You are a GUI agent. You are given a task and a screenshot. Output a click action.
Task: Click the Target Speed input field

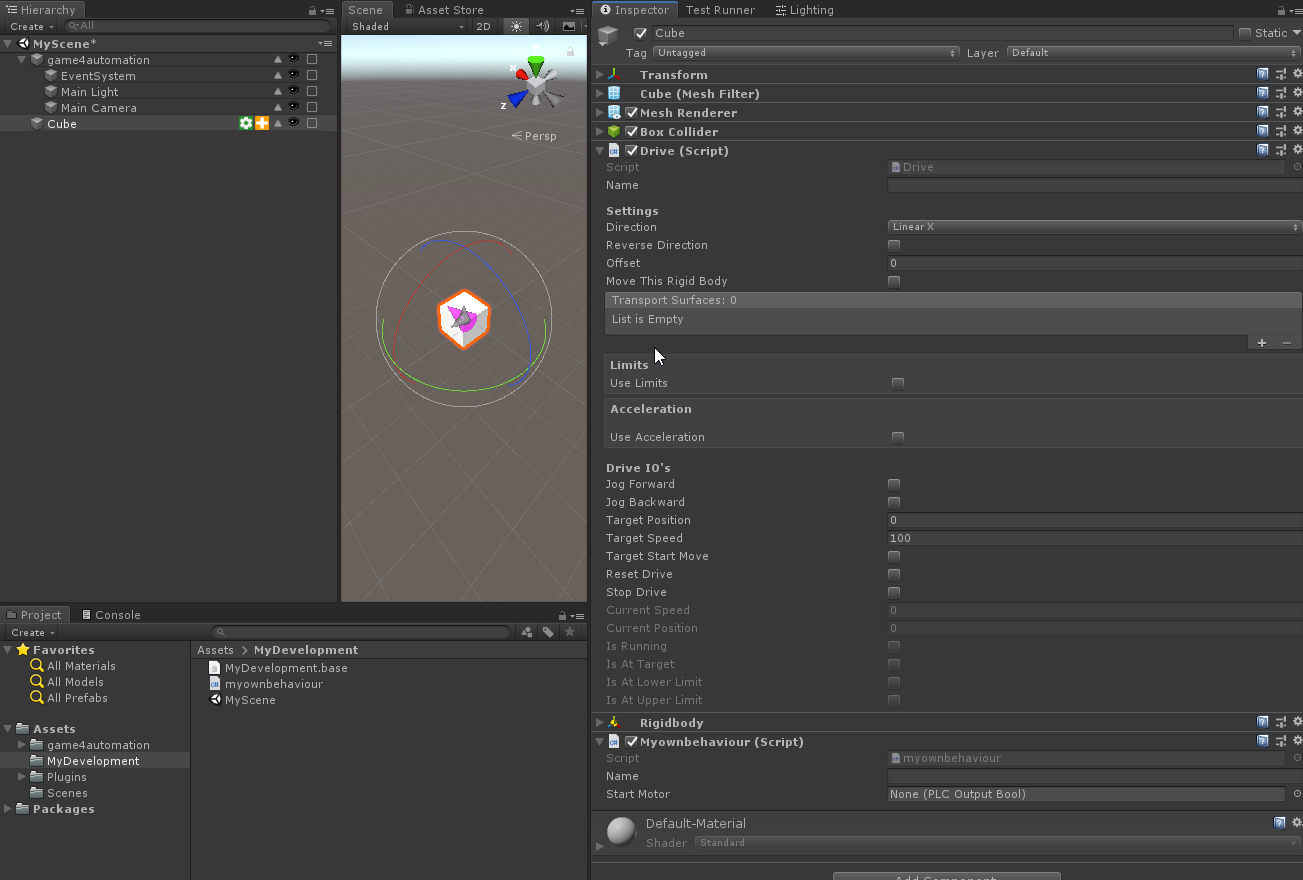coord(1094,538)
